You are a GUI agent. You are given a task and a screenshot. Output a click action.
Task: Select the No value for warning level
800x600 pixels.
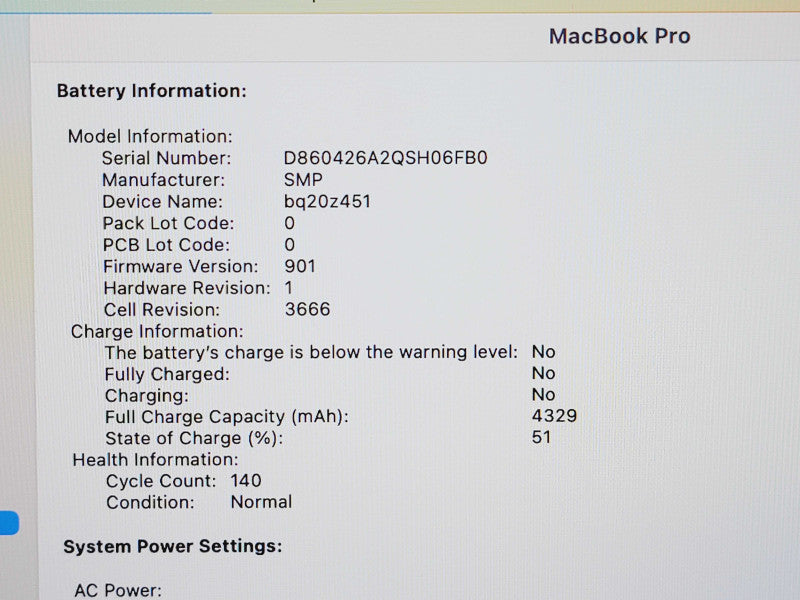(x=543, y=352)
